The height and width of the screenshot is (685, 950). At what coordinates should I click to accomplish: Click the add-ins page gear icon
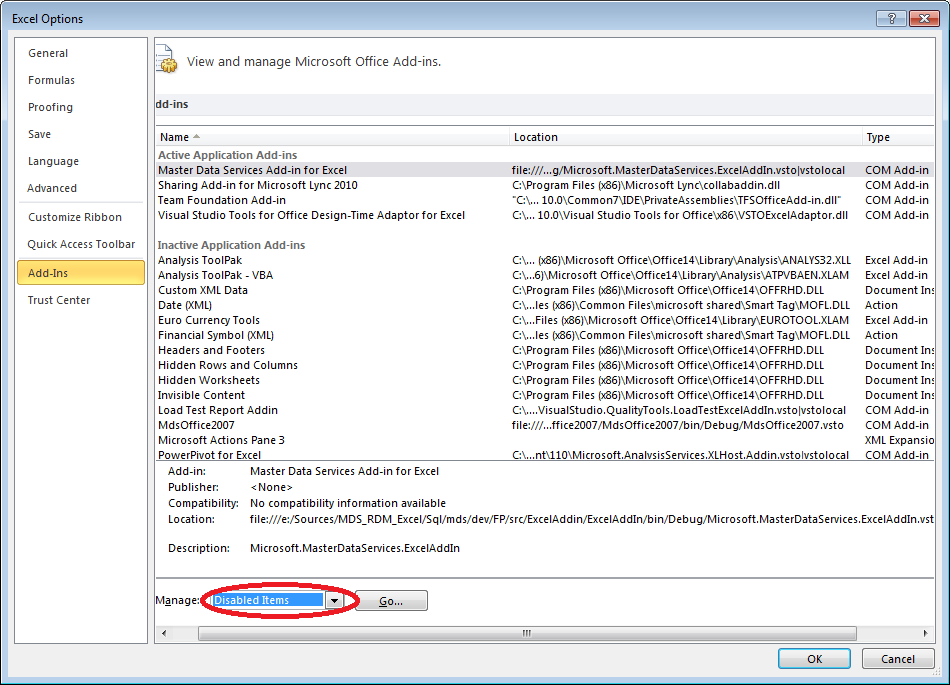(167, 60)
